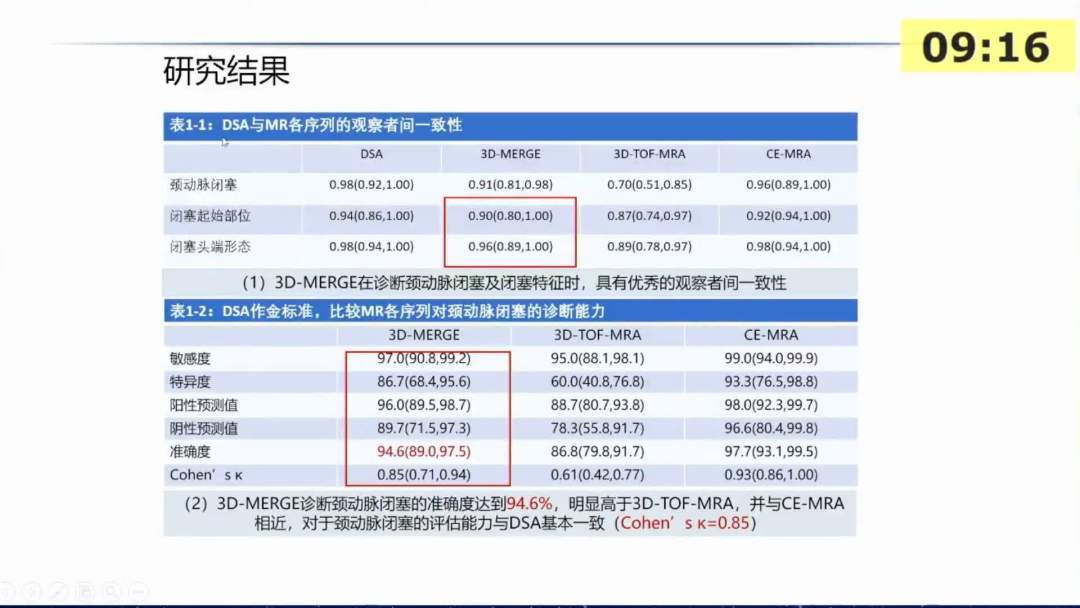This screenshot has width=1080, height=608.
Task: Click the 研究结果 slide title
Action: 226,72
